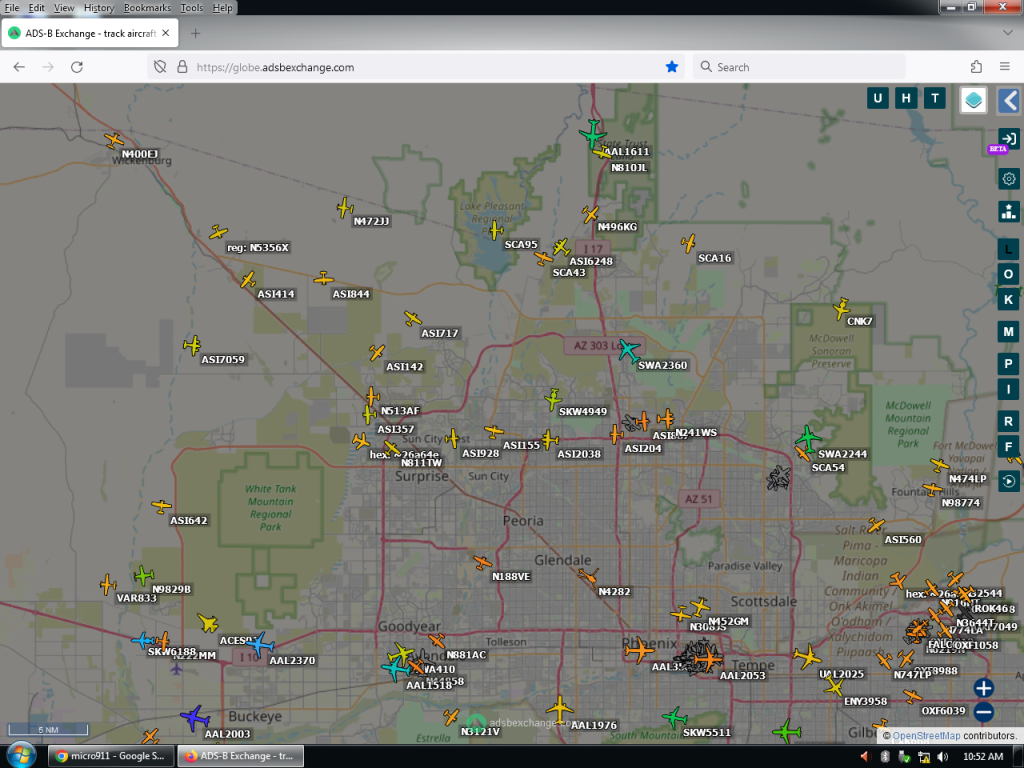This screenshot has width=1024, height=768.
Task: Select aircraft N400EJ near Wickenburg
Action: click(x=114, y=140)
